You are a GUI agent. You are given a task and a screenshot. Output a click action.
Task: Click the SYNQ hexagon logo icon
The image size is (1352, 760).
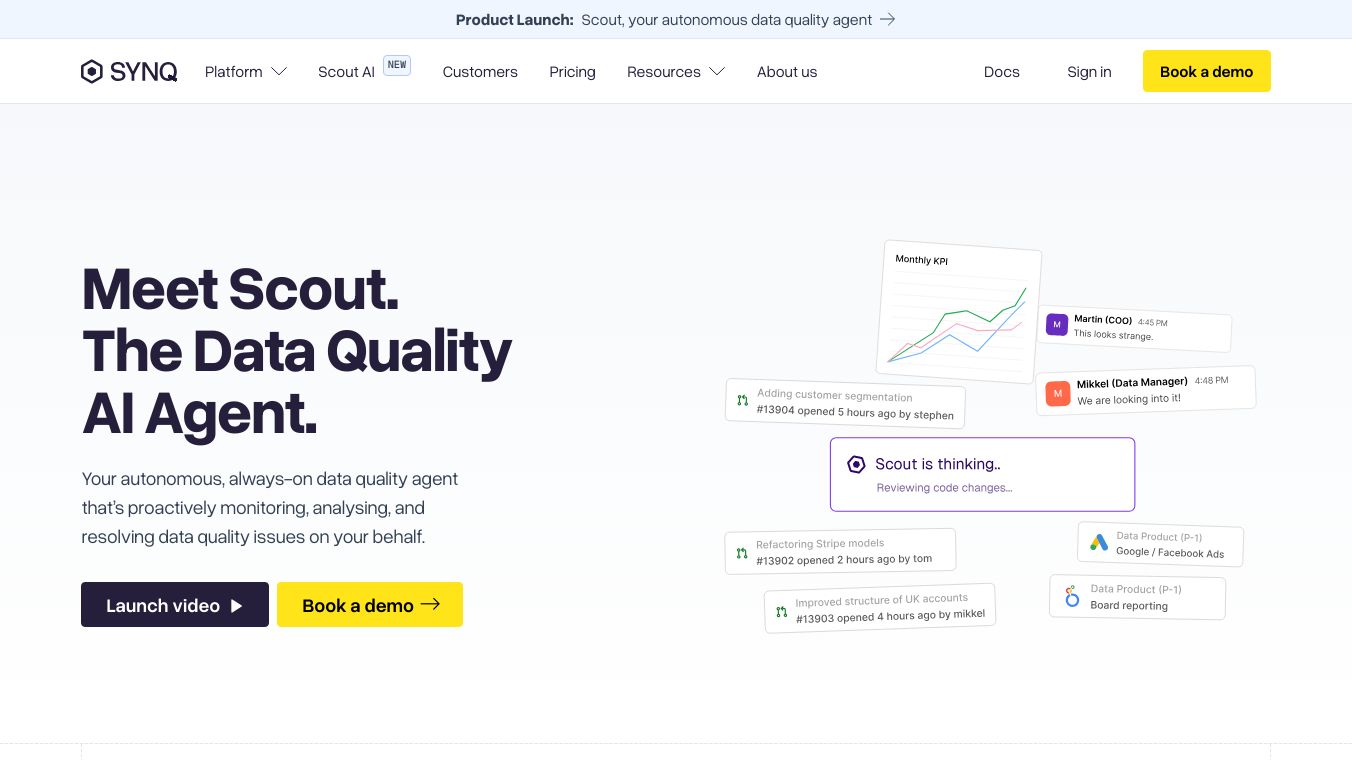(x=92, y=72)
